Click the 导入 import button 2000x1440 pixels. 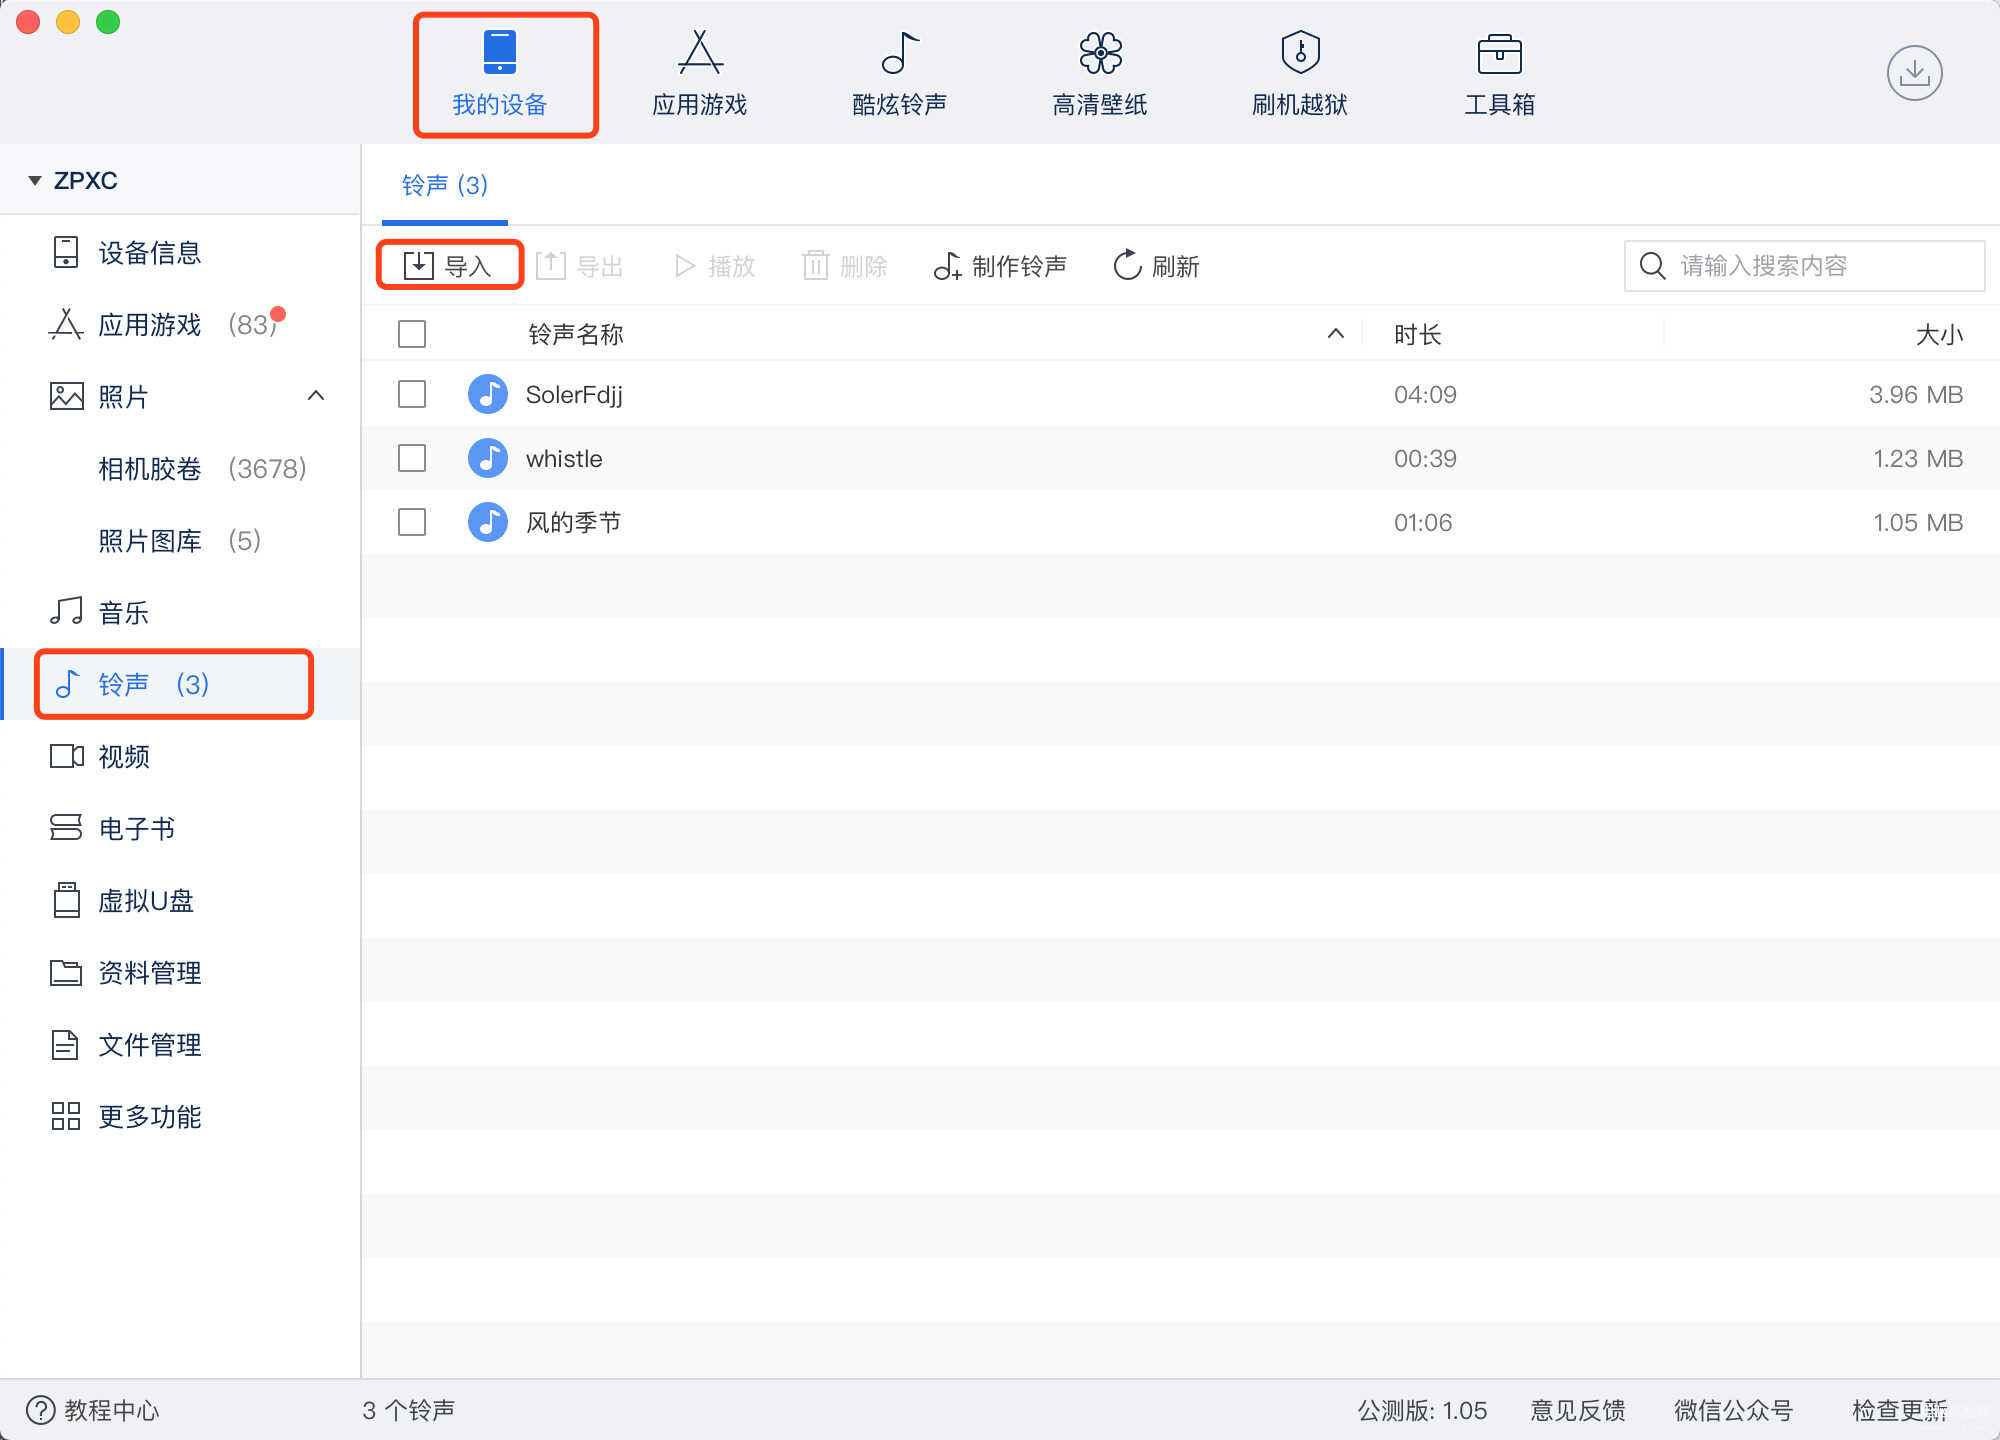(448, 266)
